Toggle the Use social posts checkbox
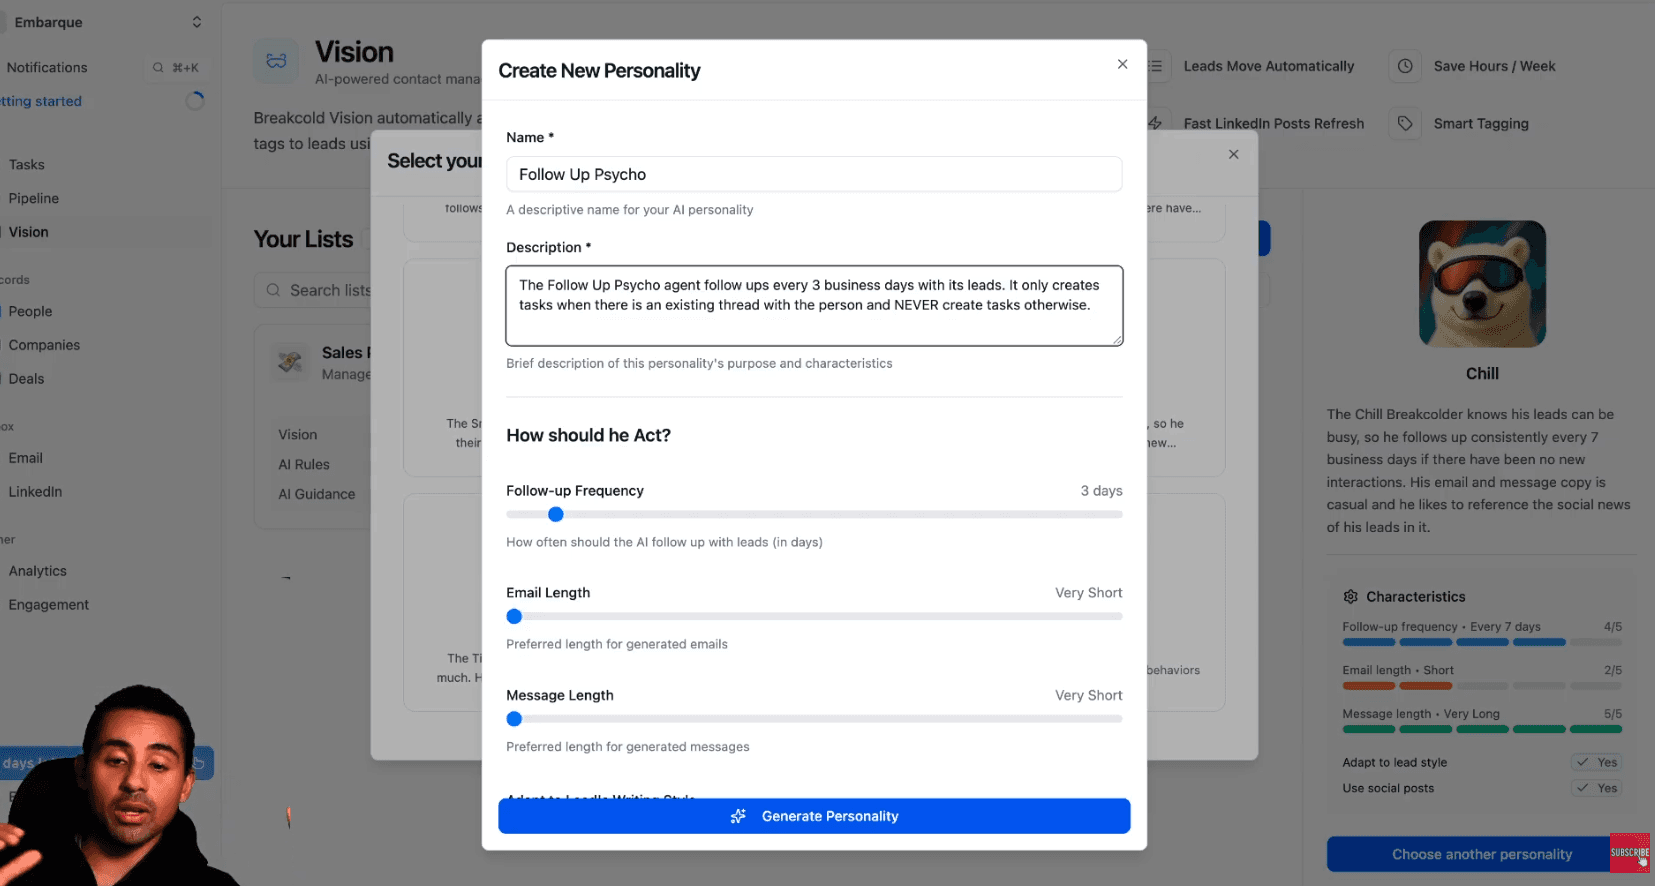This screenshot has height=886, width=1655. click(1596, 788)
